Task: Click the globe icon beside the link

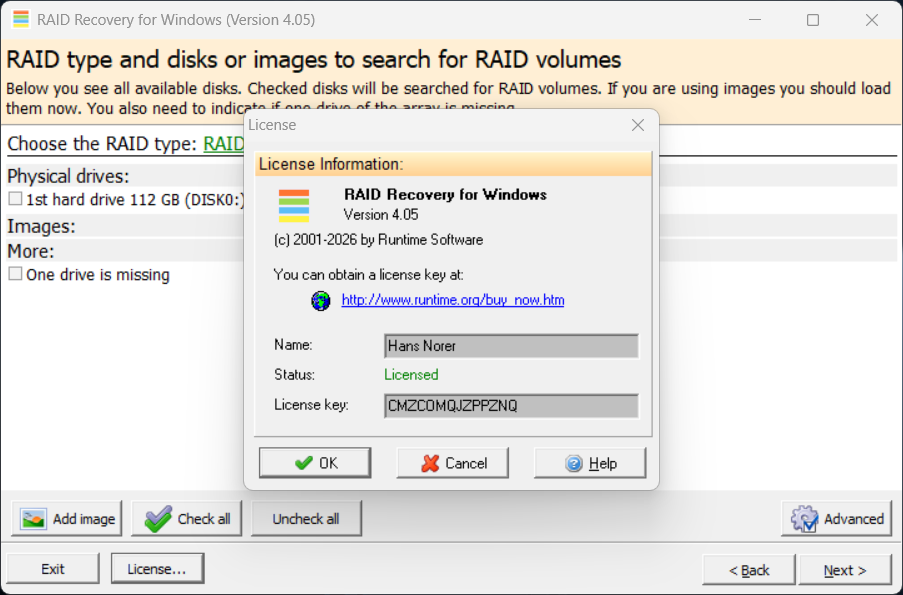Action: coord(321,301)
